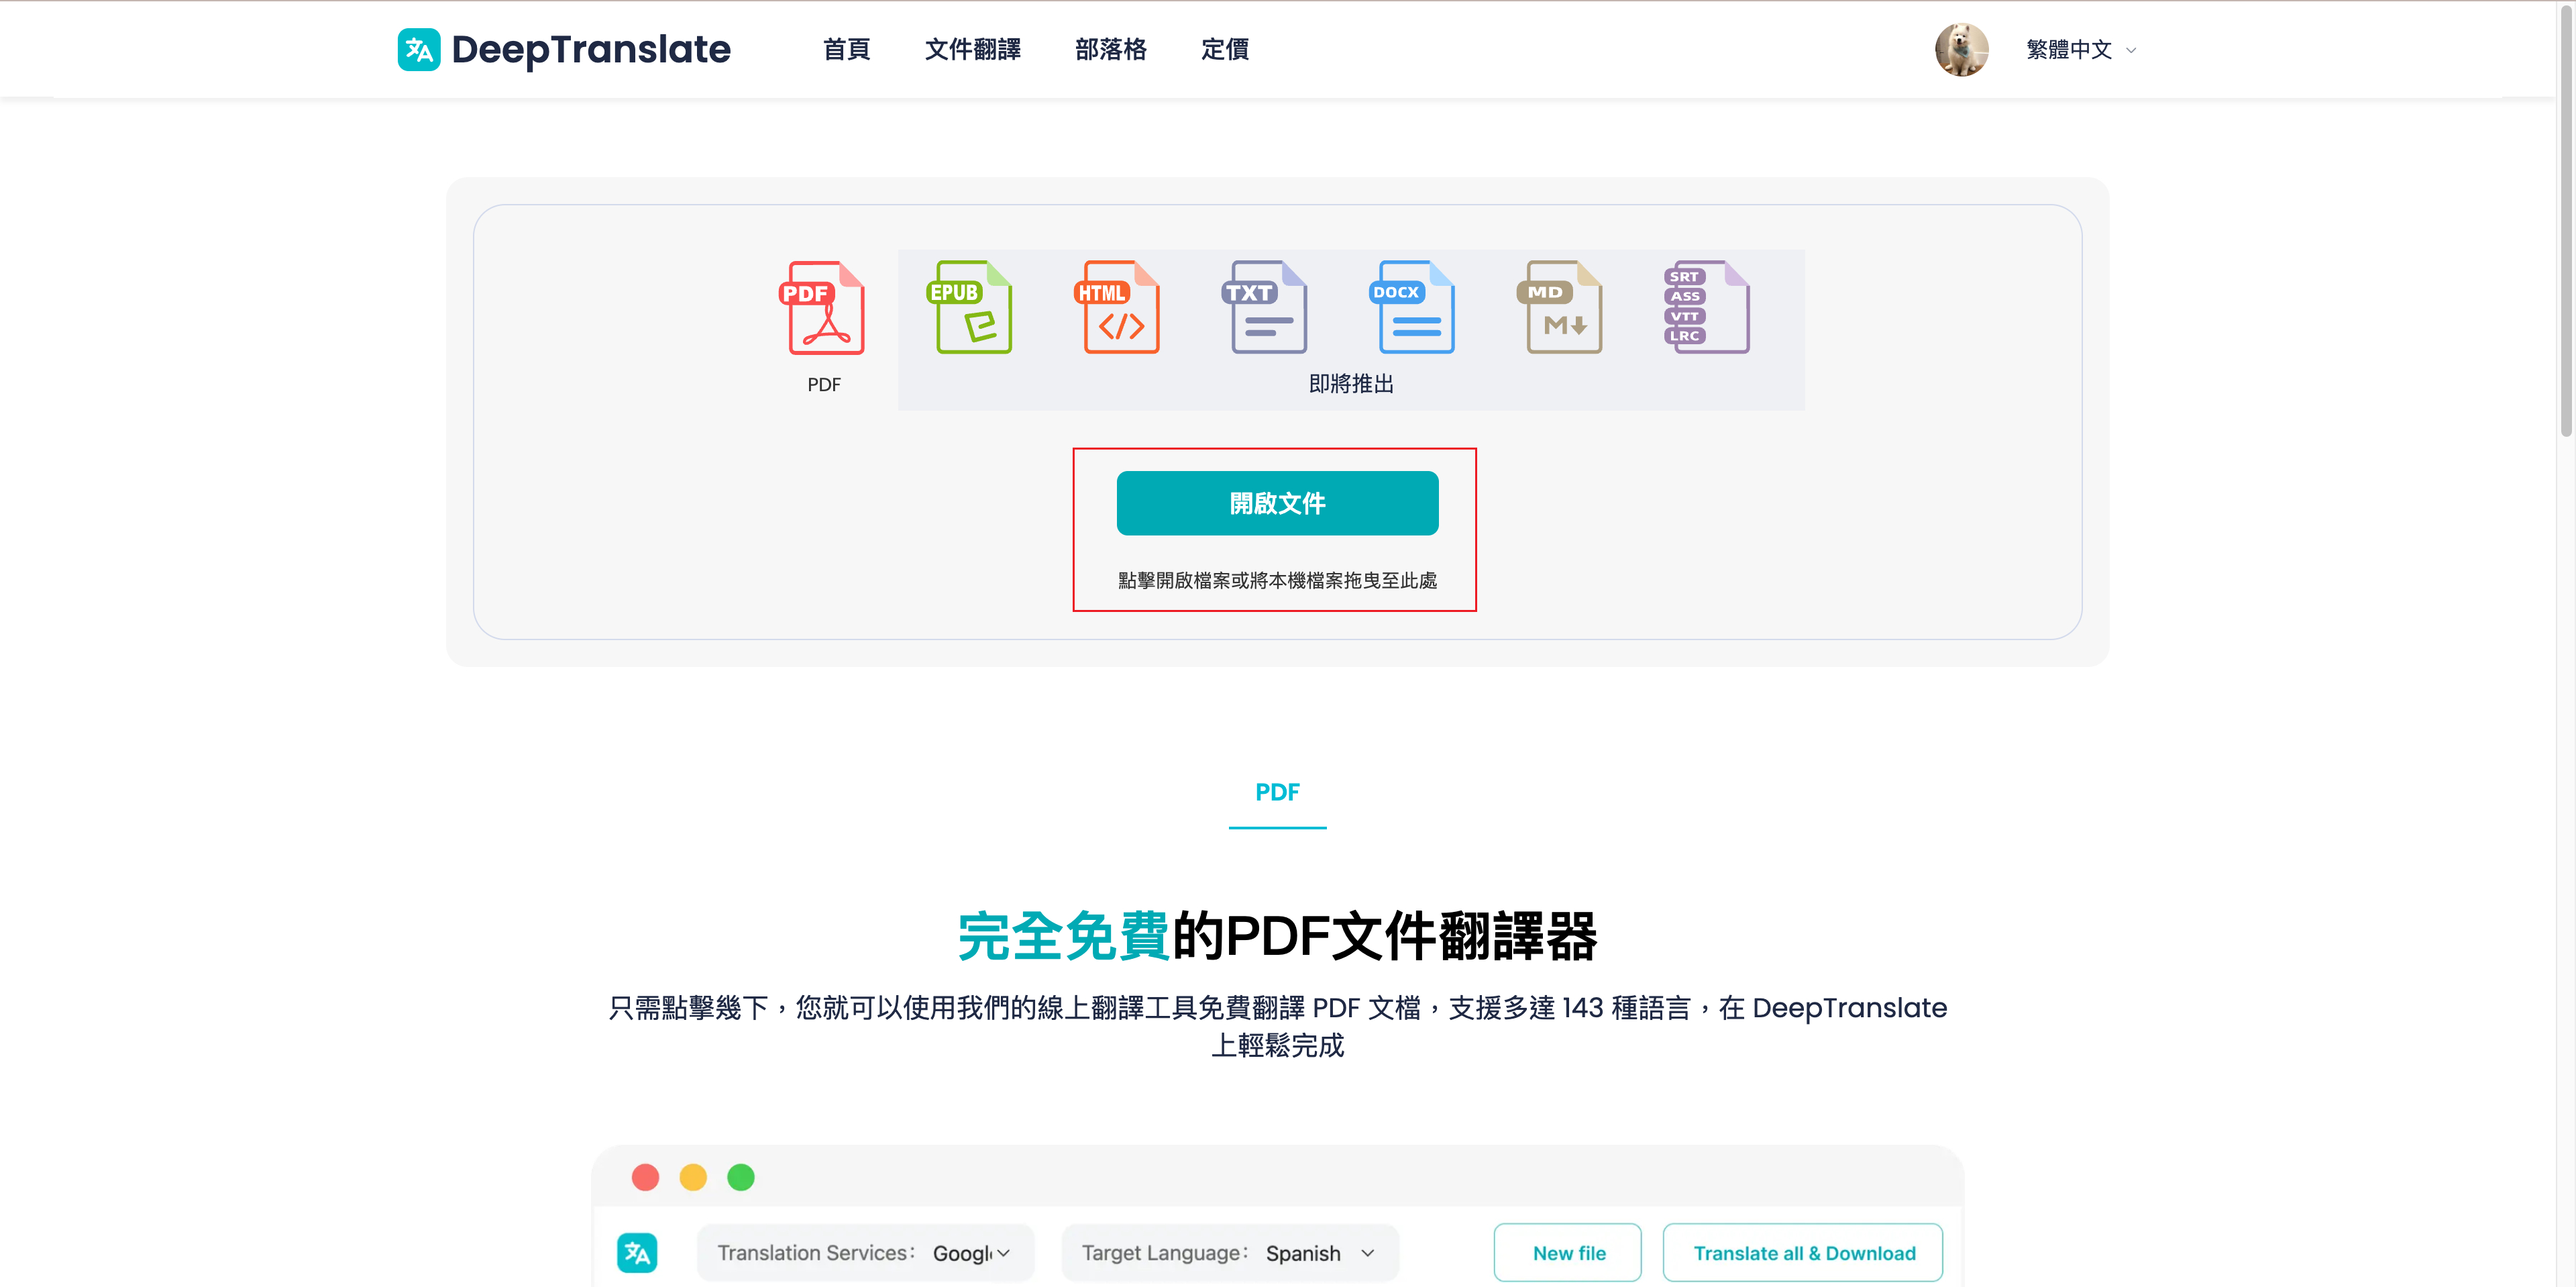2576x1287 pixels.
Task: Open 文件翻譯 menu item
Action: tap(972, 49)
